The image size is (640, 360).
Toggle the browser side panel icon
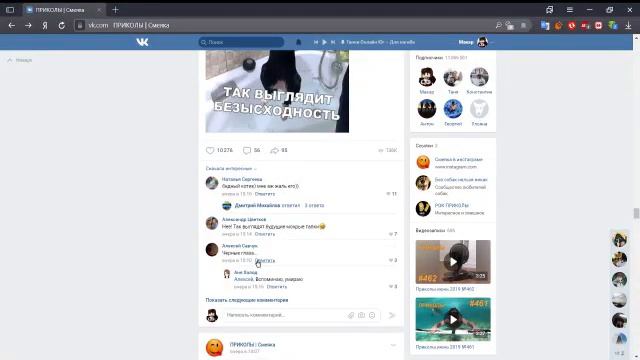tap(10, 10)
